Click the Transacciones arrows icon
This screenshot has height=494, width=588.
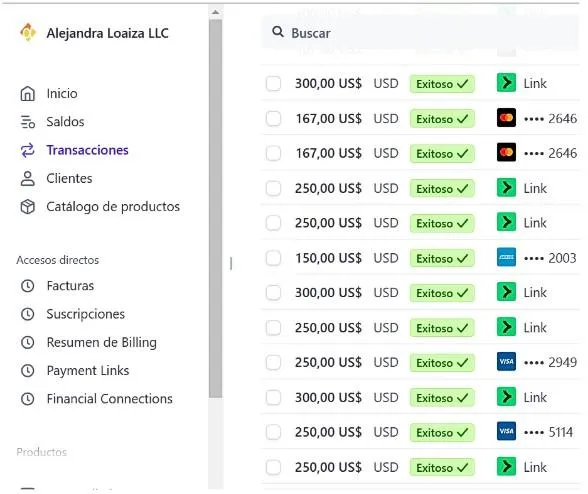[27, 150]
